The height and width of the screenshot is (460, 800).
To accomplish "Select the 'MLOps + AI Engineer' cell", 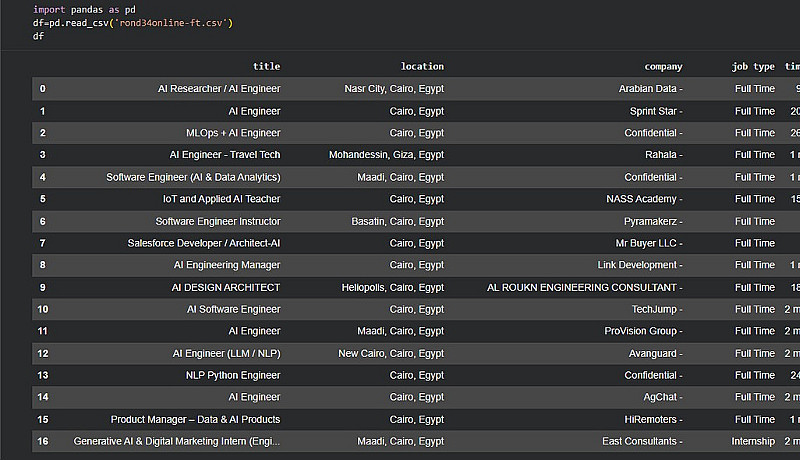I will [233, 133].
